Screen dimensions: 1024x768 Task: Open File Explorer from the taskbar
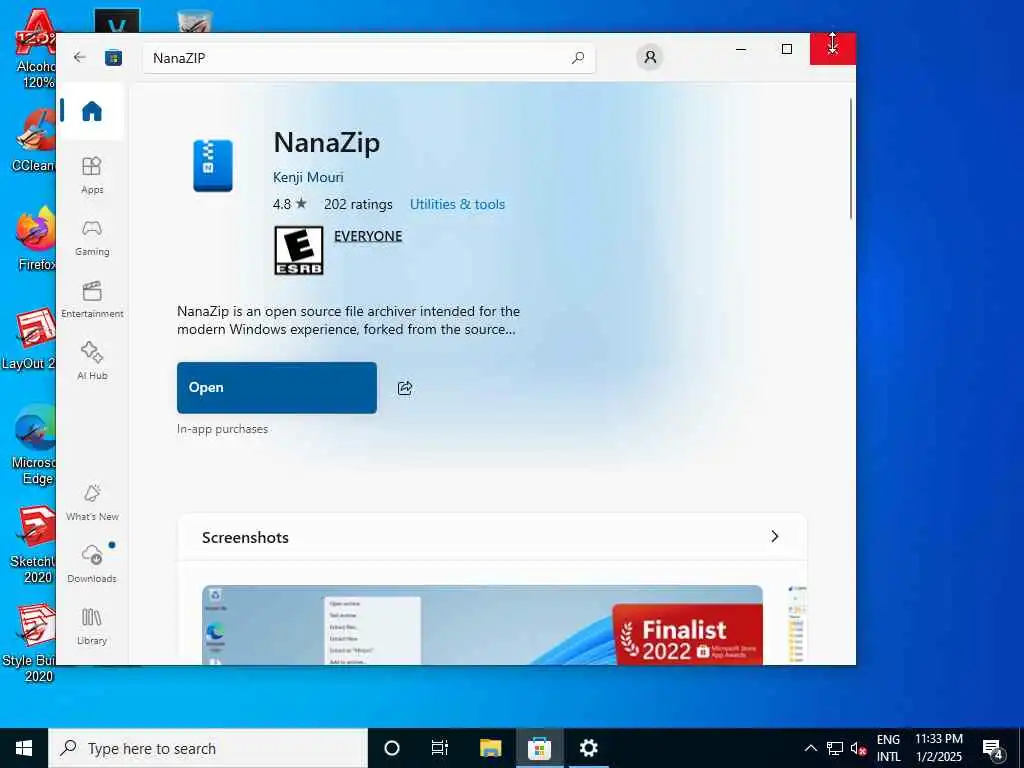click(x=490, y=748)
